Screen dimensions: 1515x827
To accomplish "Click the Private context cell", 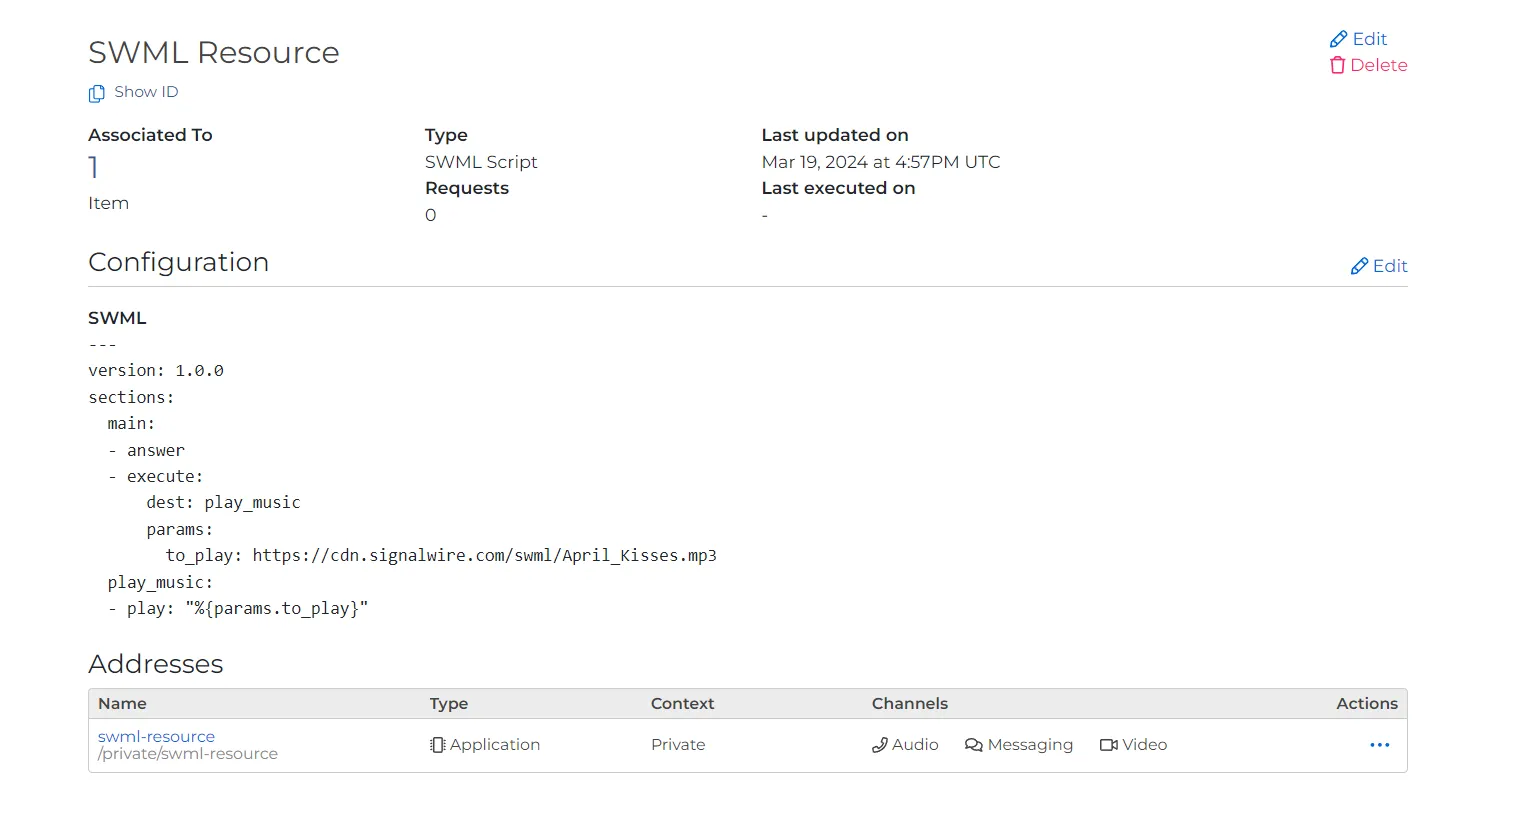I will 678,745.
